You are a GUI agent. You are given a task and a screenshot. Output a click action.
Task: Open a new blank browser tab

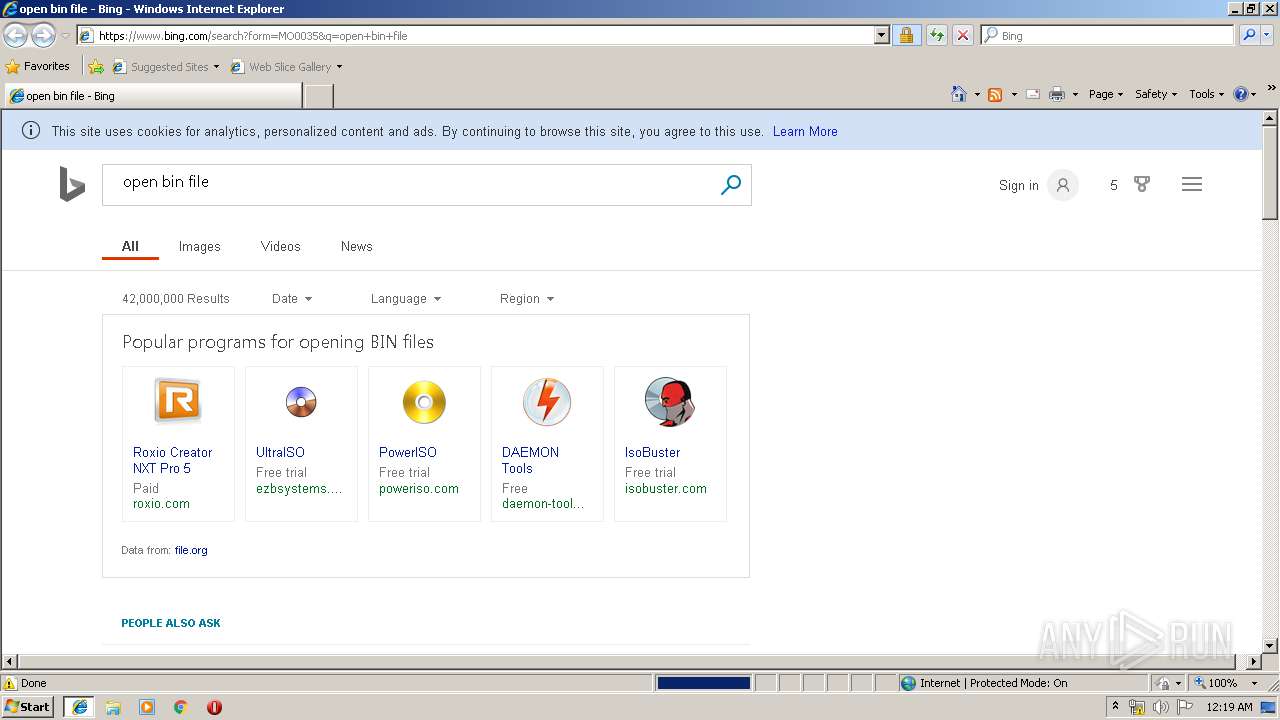(318, 96)
